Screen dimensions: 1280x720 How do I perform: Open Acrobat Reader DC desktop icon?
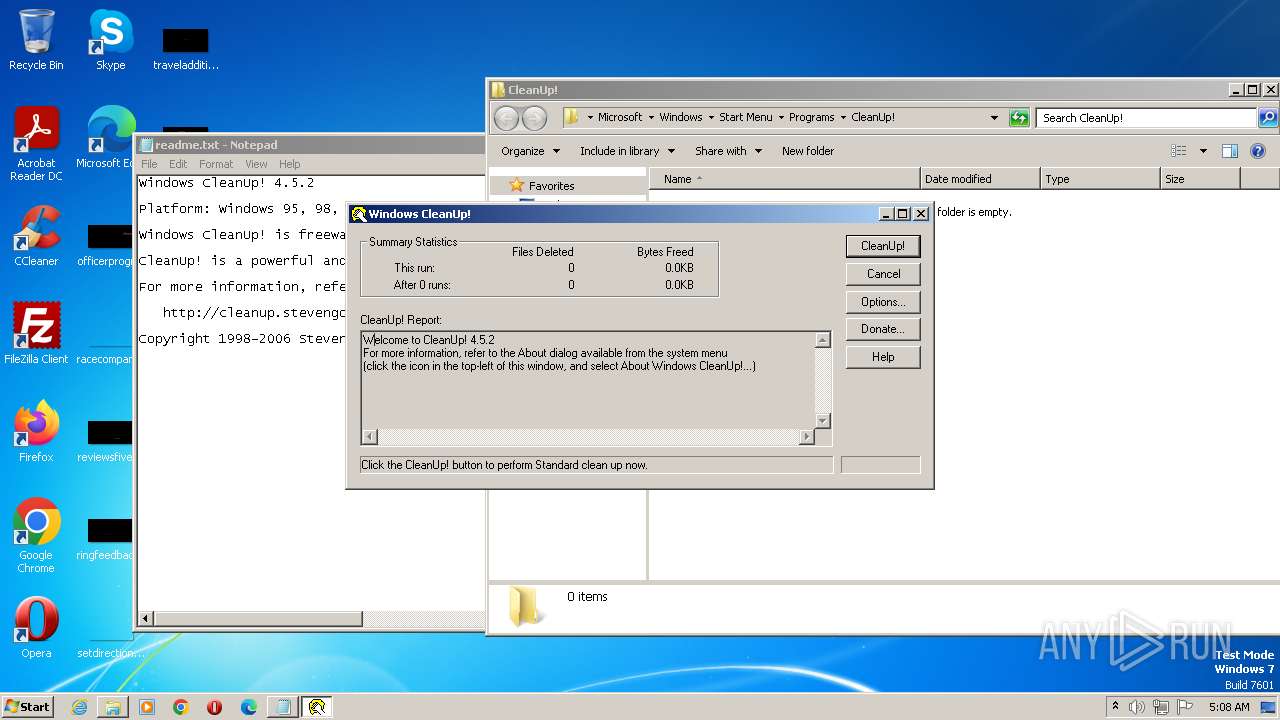click(36, 144)
